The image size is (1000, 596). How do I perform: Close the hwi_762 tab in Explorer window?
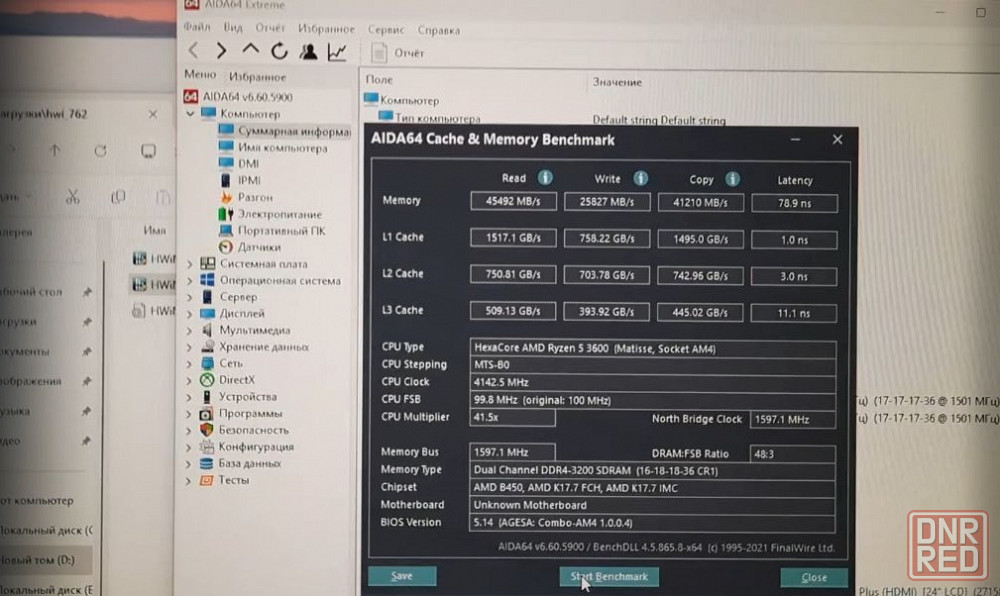[153, 114]
